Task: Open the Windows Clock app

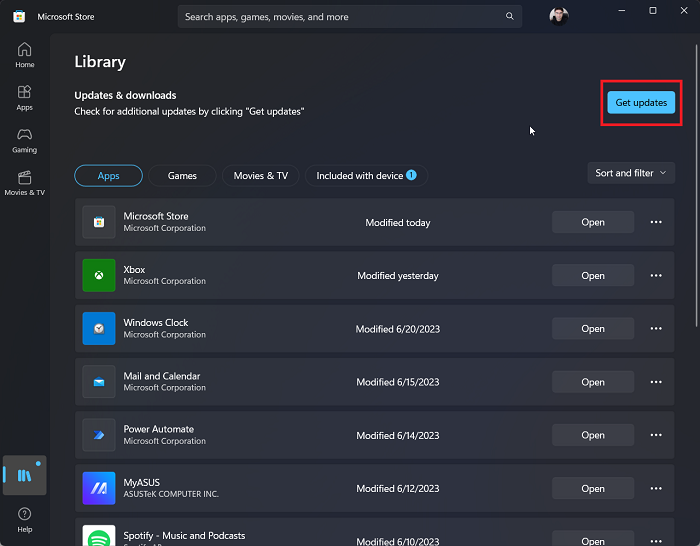Action: (x=593, y=329)
